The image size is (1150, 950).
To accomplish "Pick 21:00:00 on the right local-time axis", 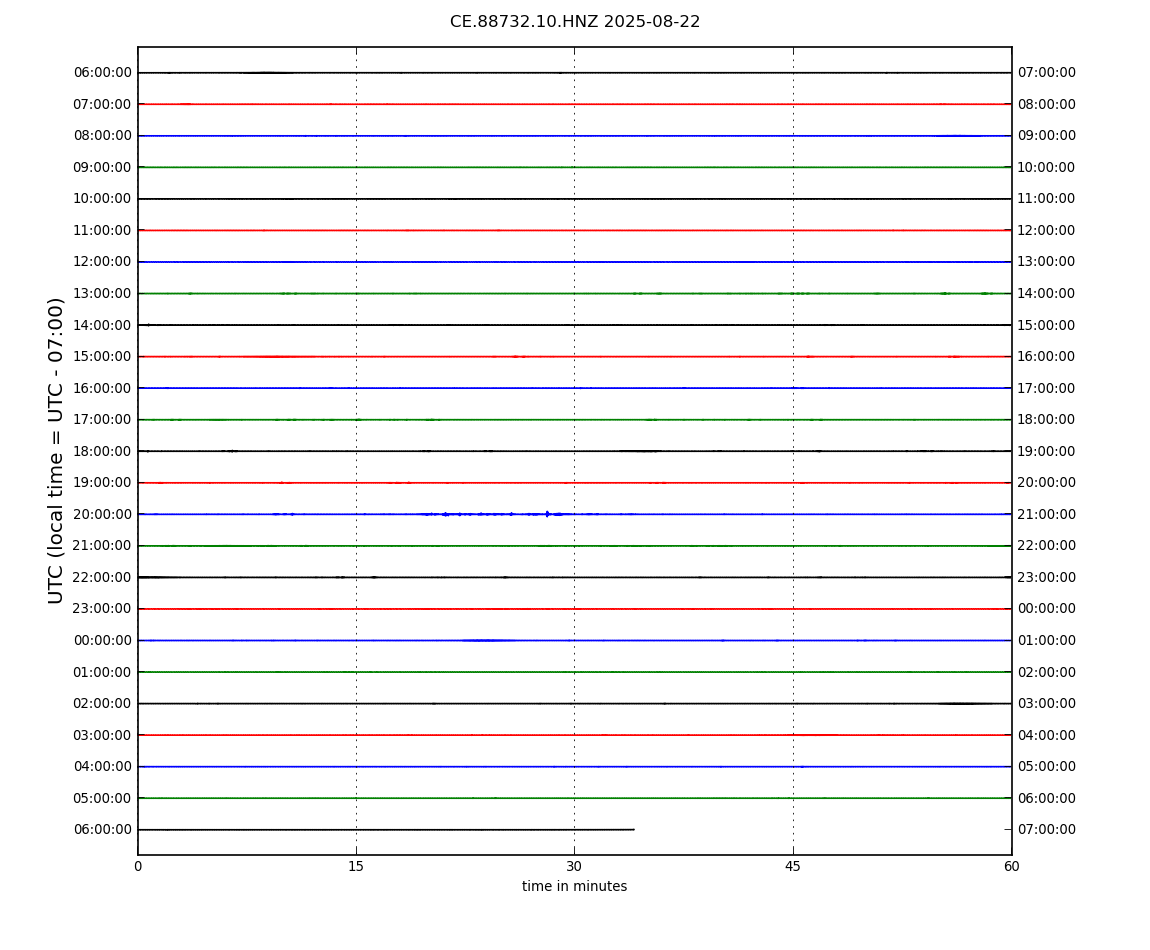I will [x=1047, y=514].
